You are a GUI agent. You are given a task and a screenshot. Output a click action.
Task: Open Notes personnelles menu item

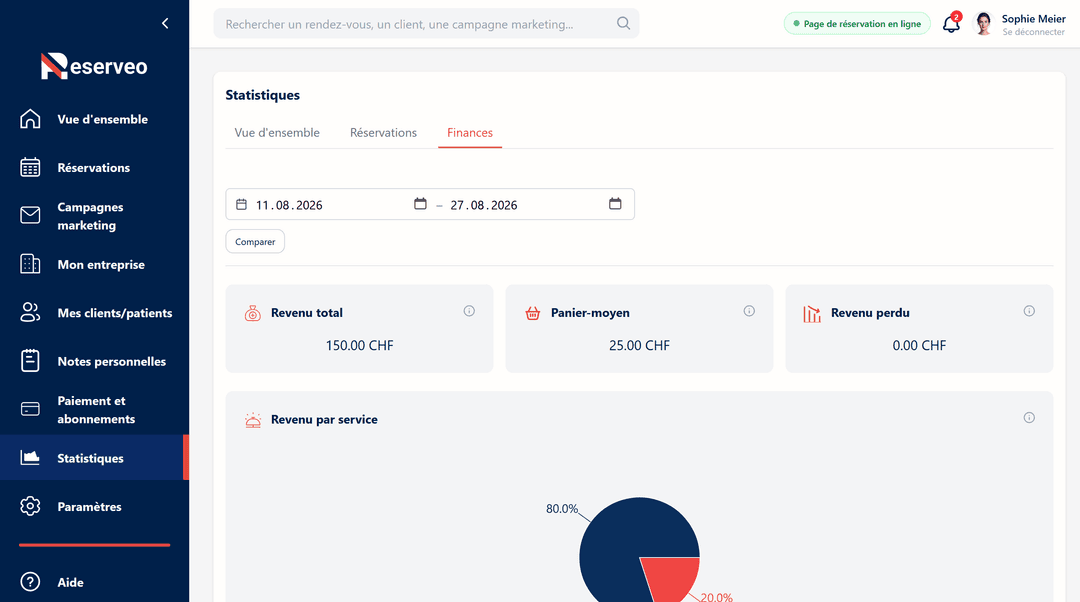pos(112,362)
